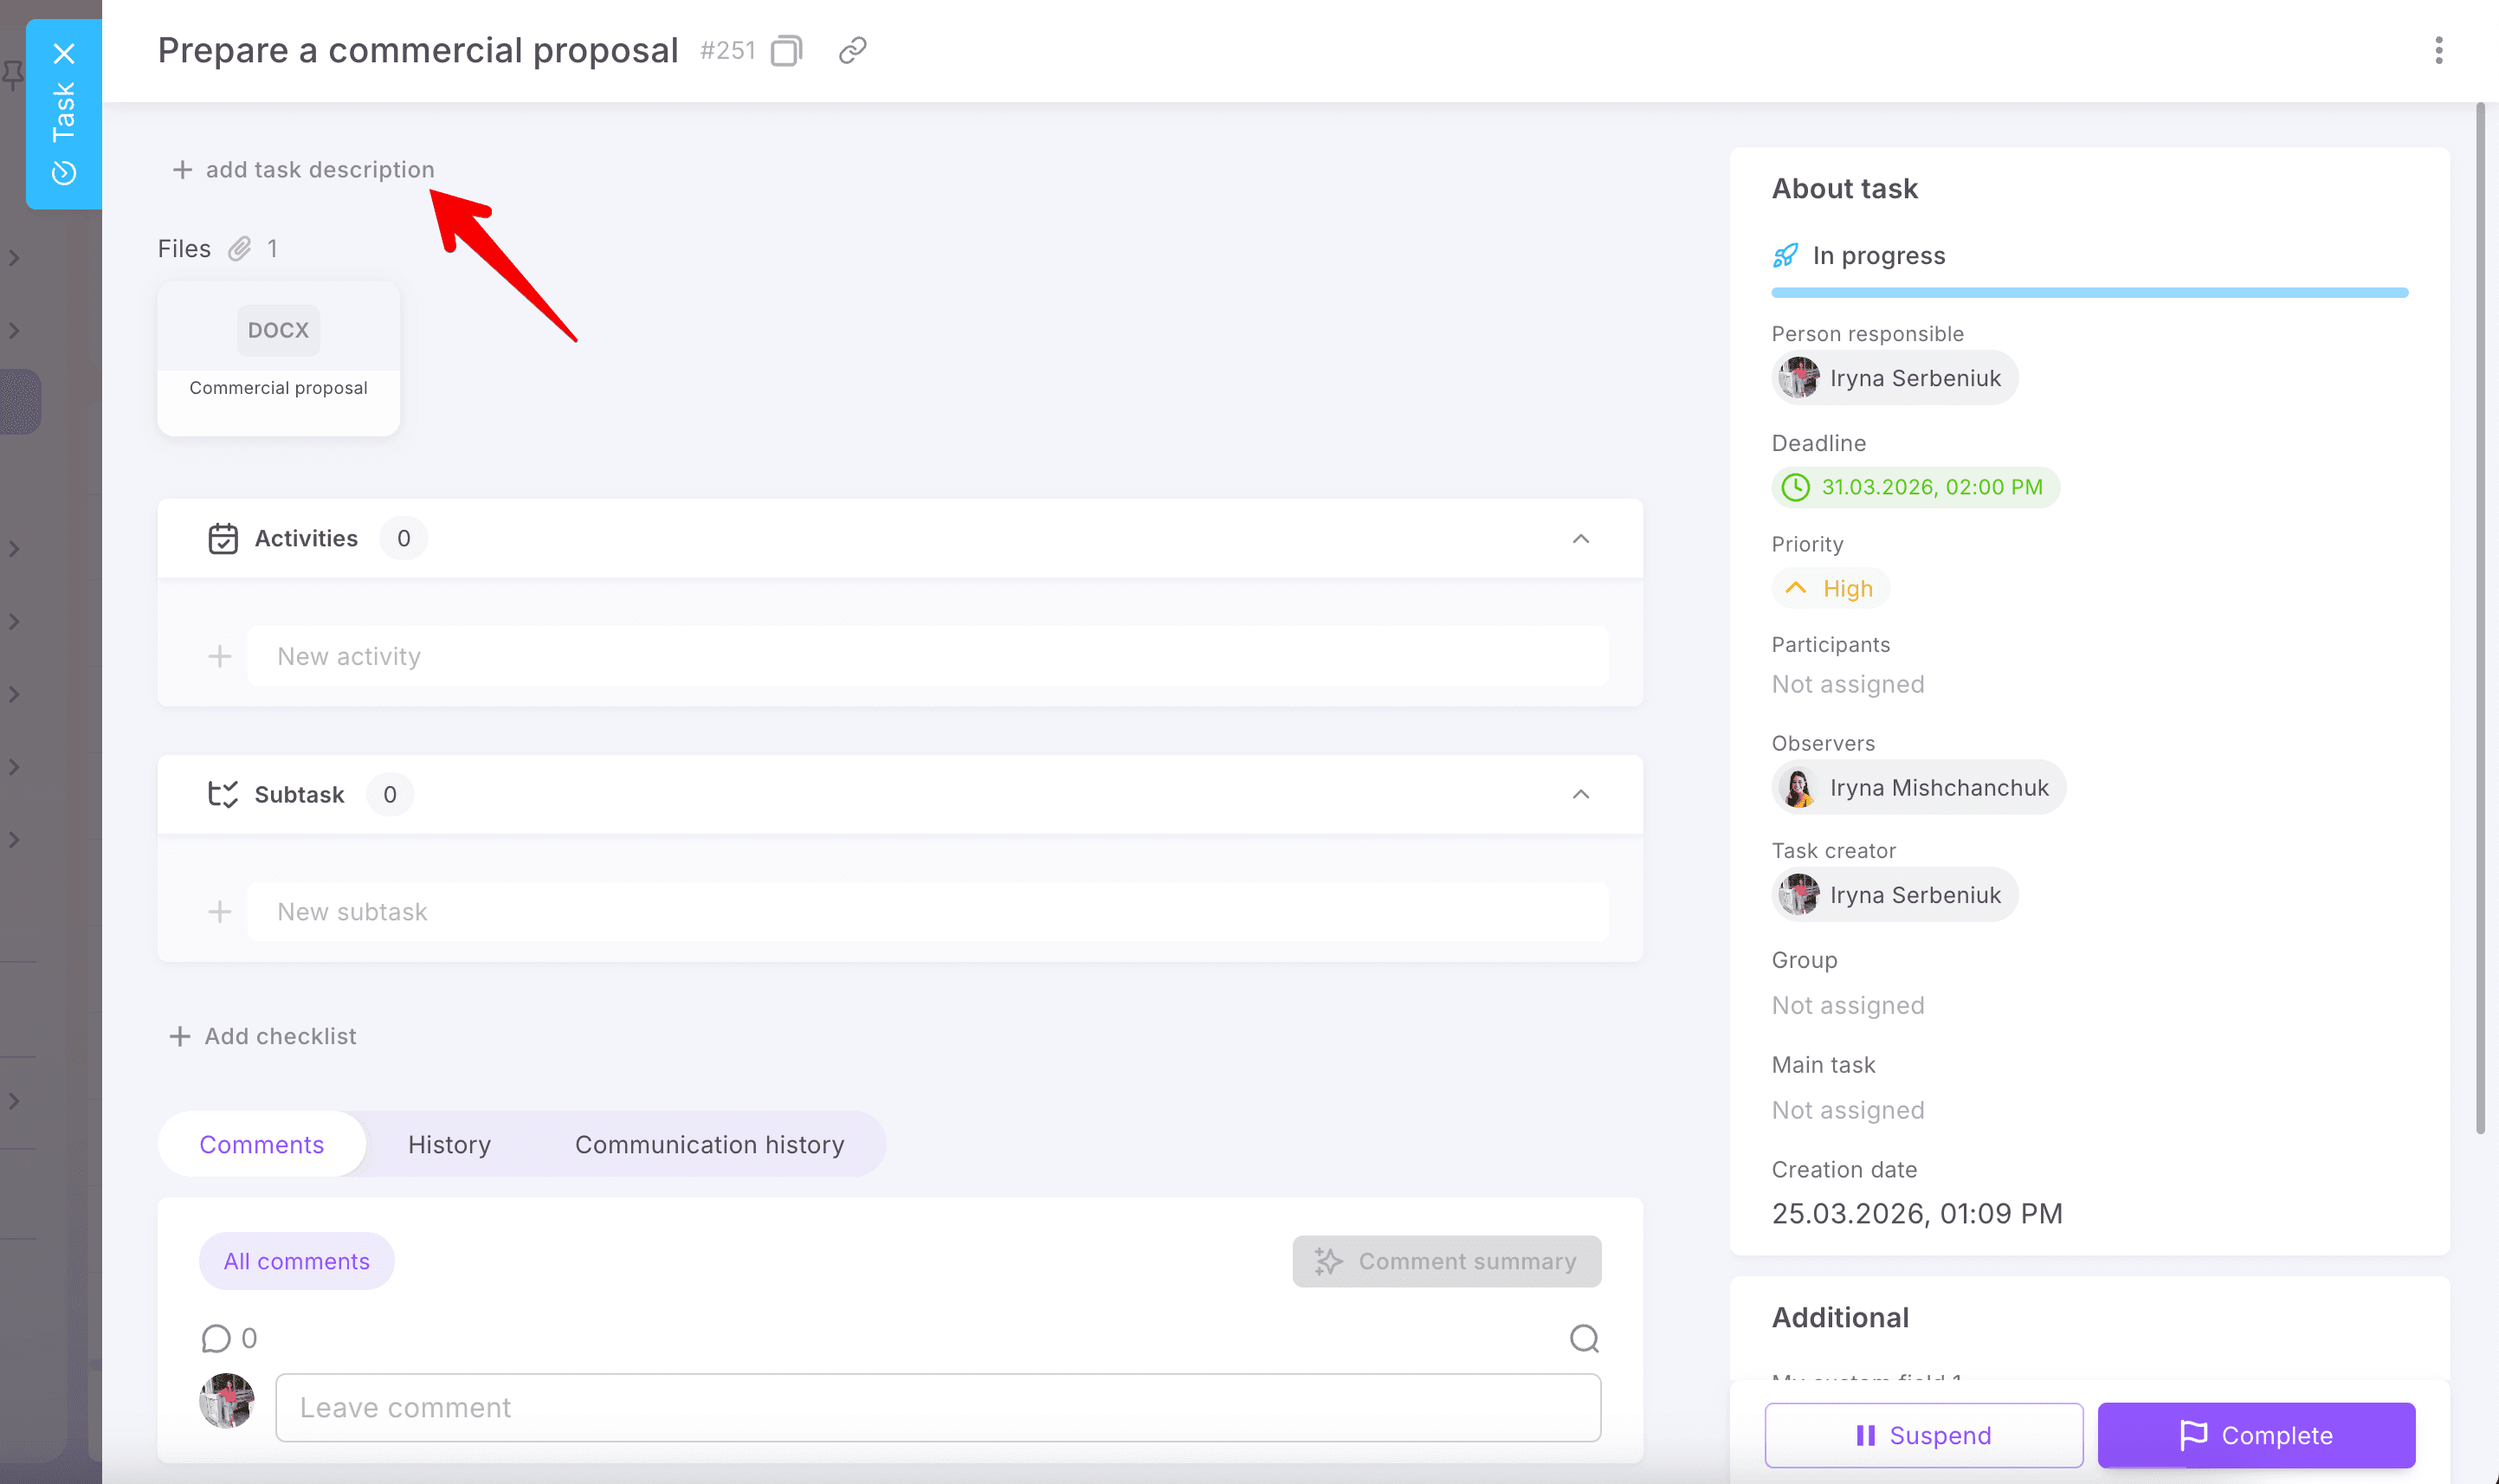Image resolution: width=2499 pixels, height=1484 pixels.
Task: Select the All comments filter chip
Action: tap(296, 1261)
